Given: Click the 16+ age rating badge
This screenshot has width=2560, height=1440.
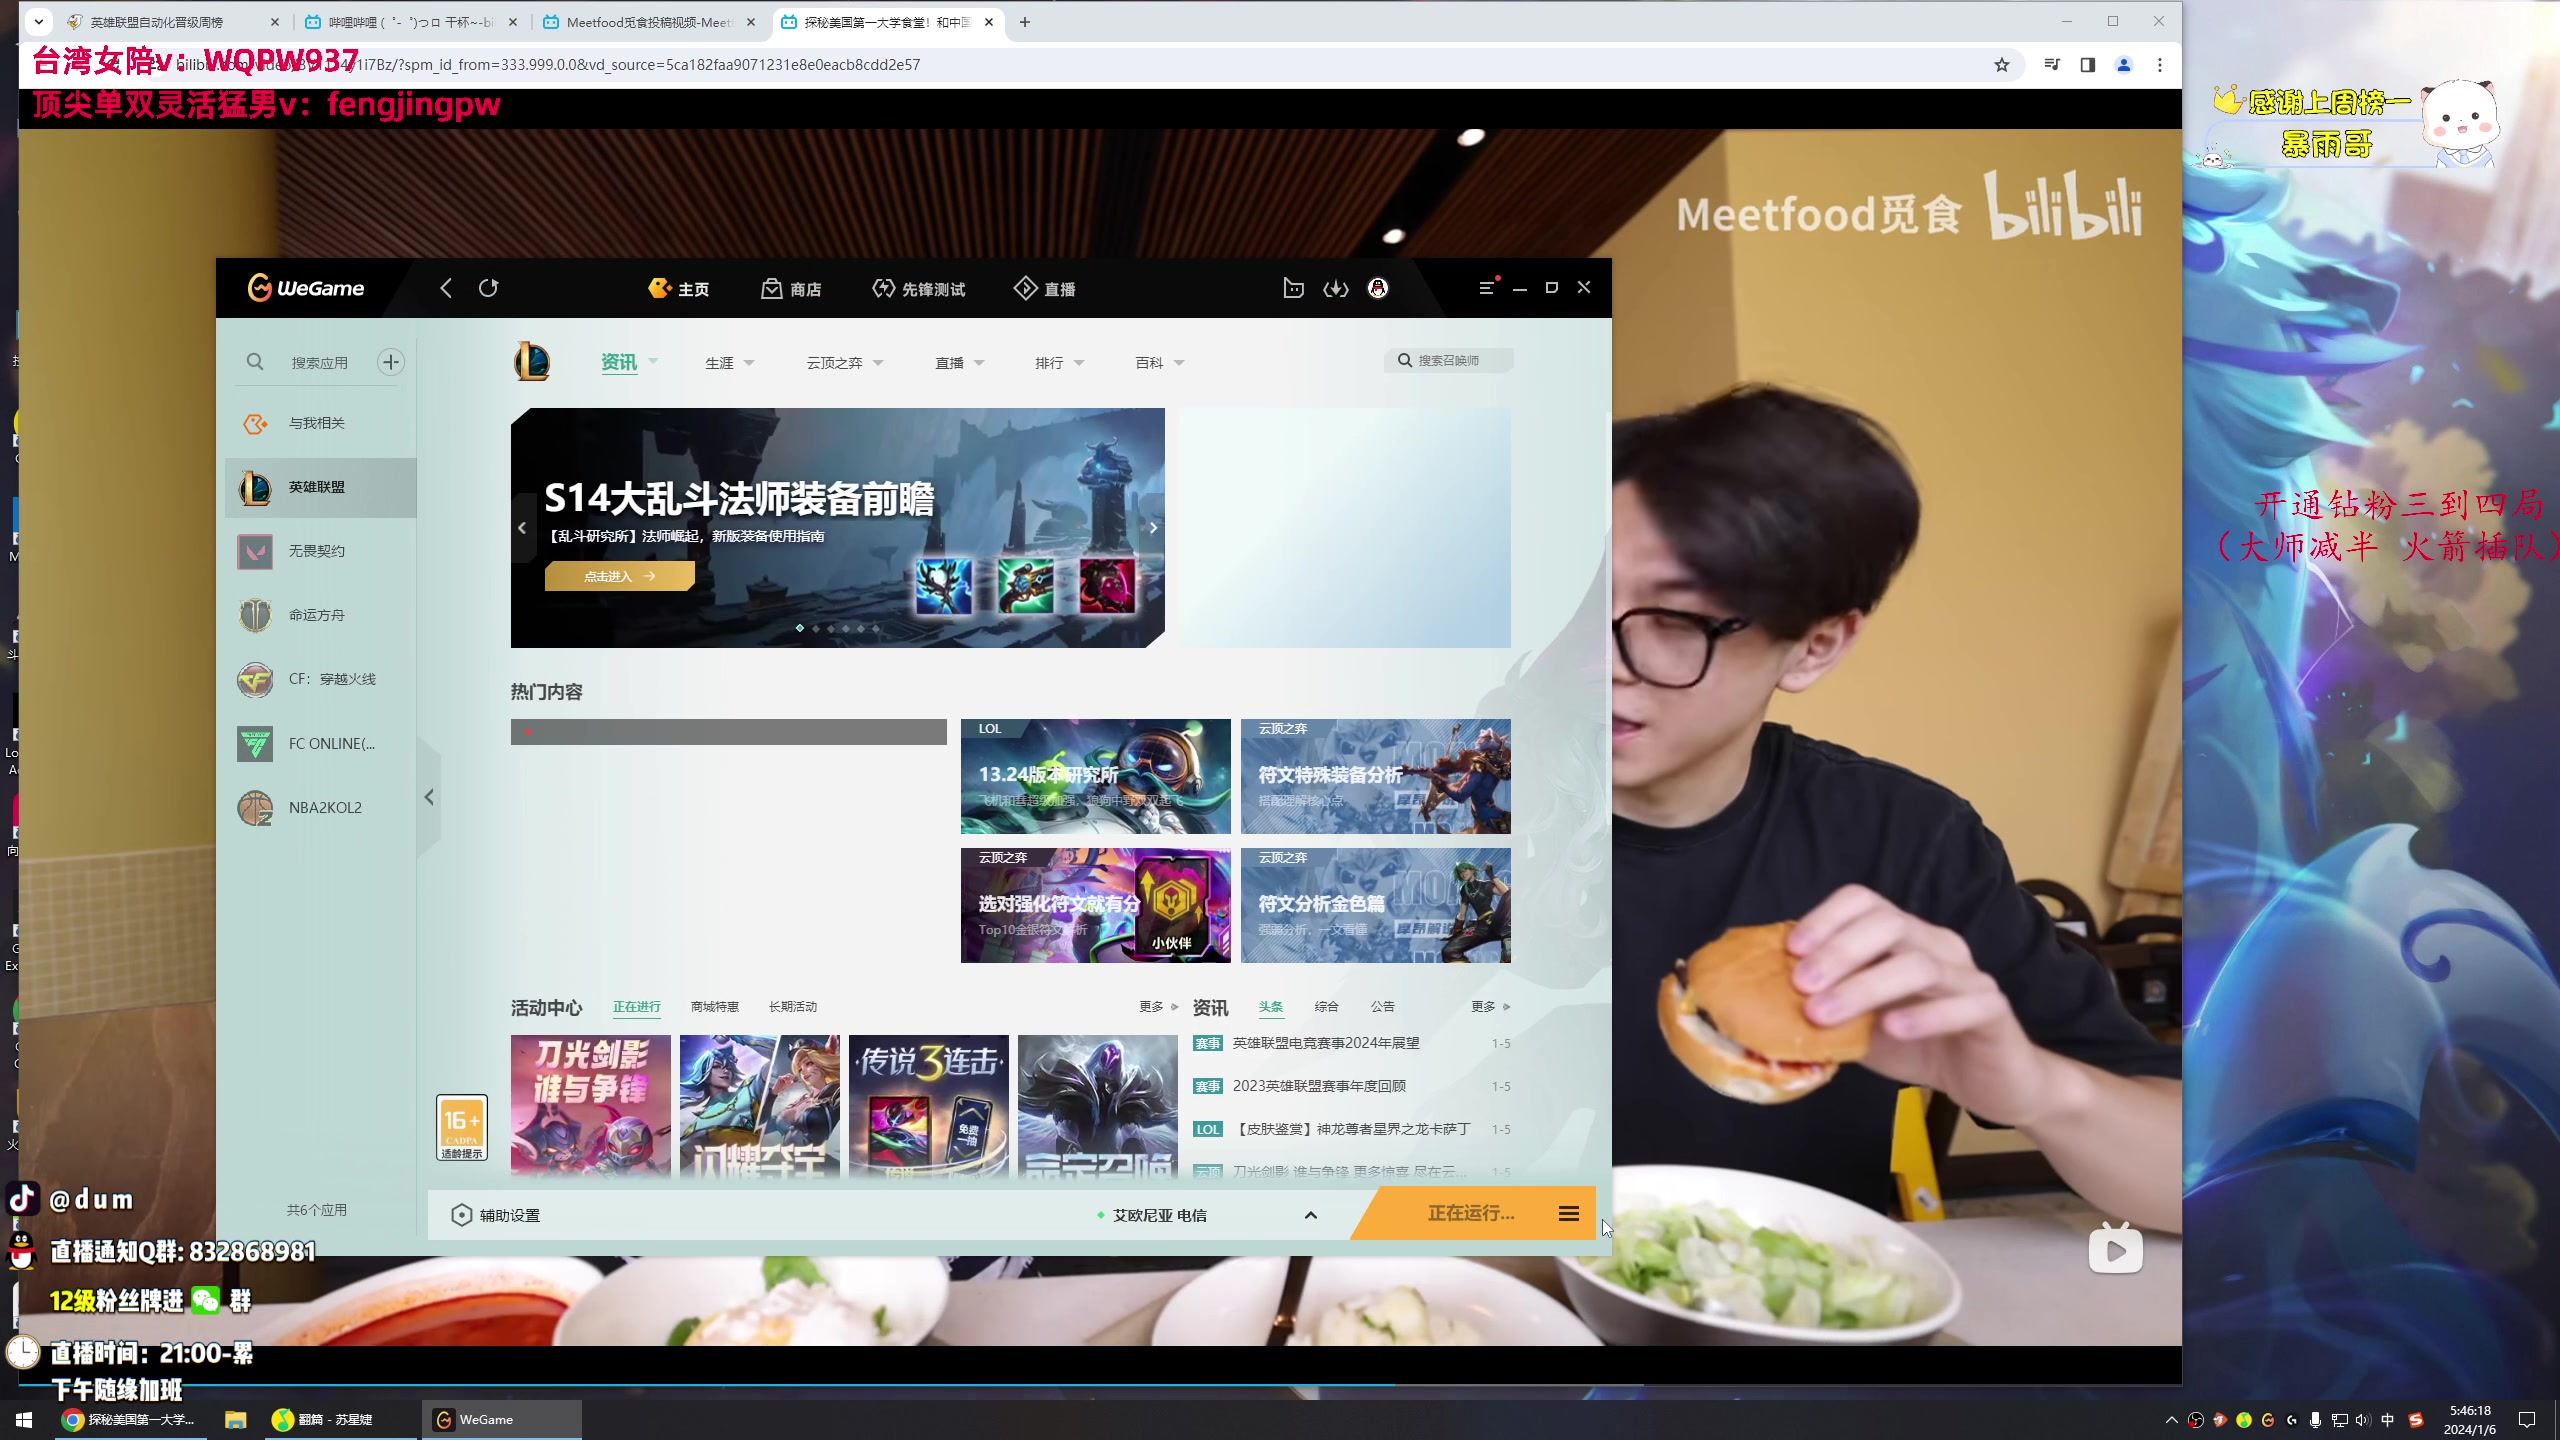Looking at the screenshot, I should point(461,1128).
